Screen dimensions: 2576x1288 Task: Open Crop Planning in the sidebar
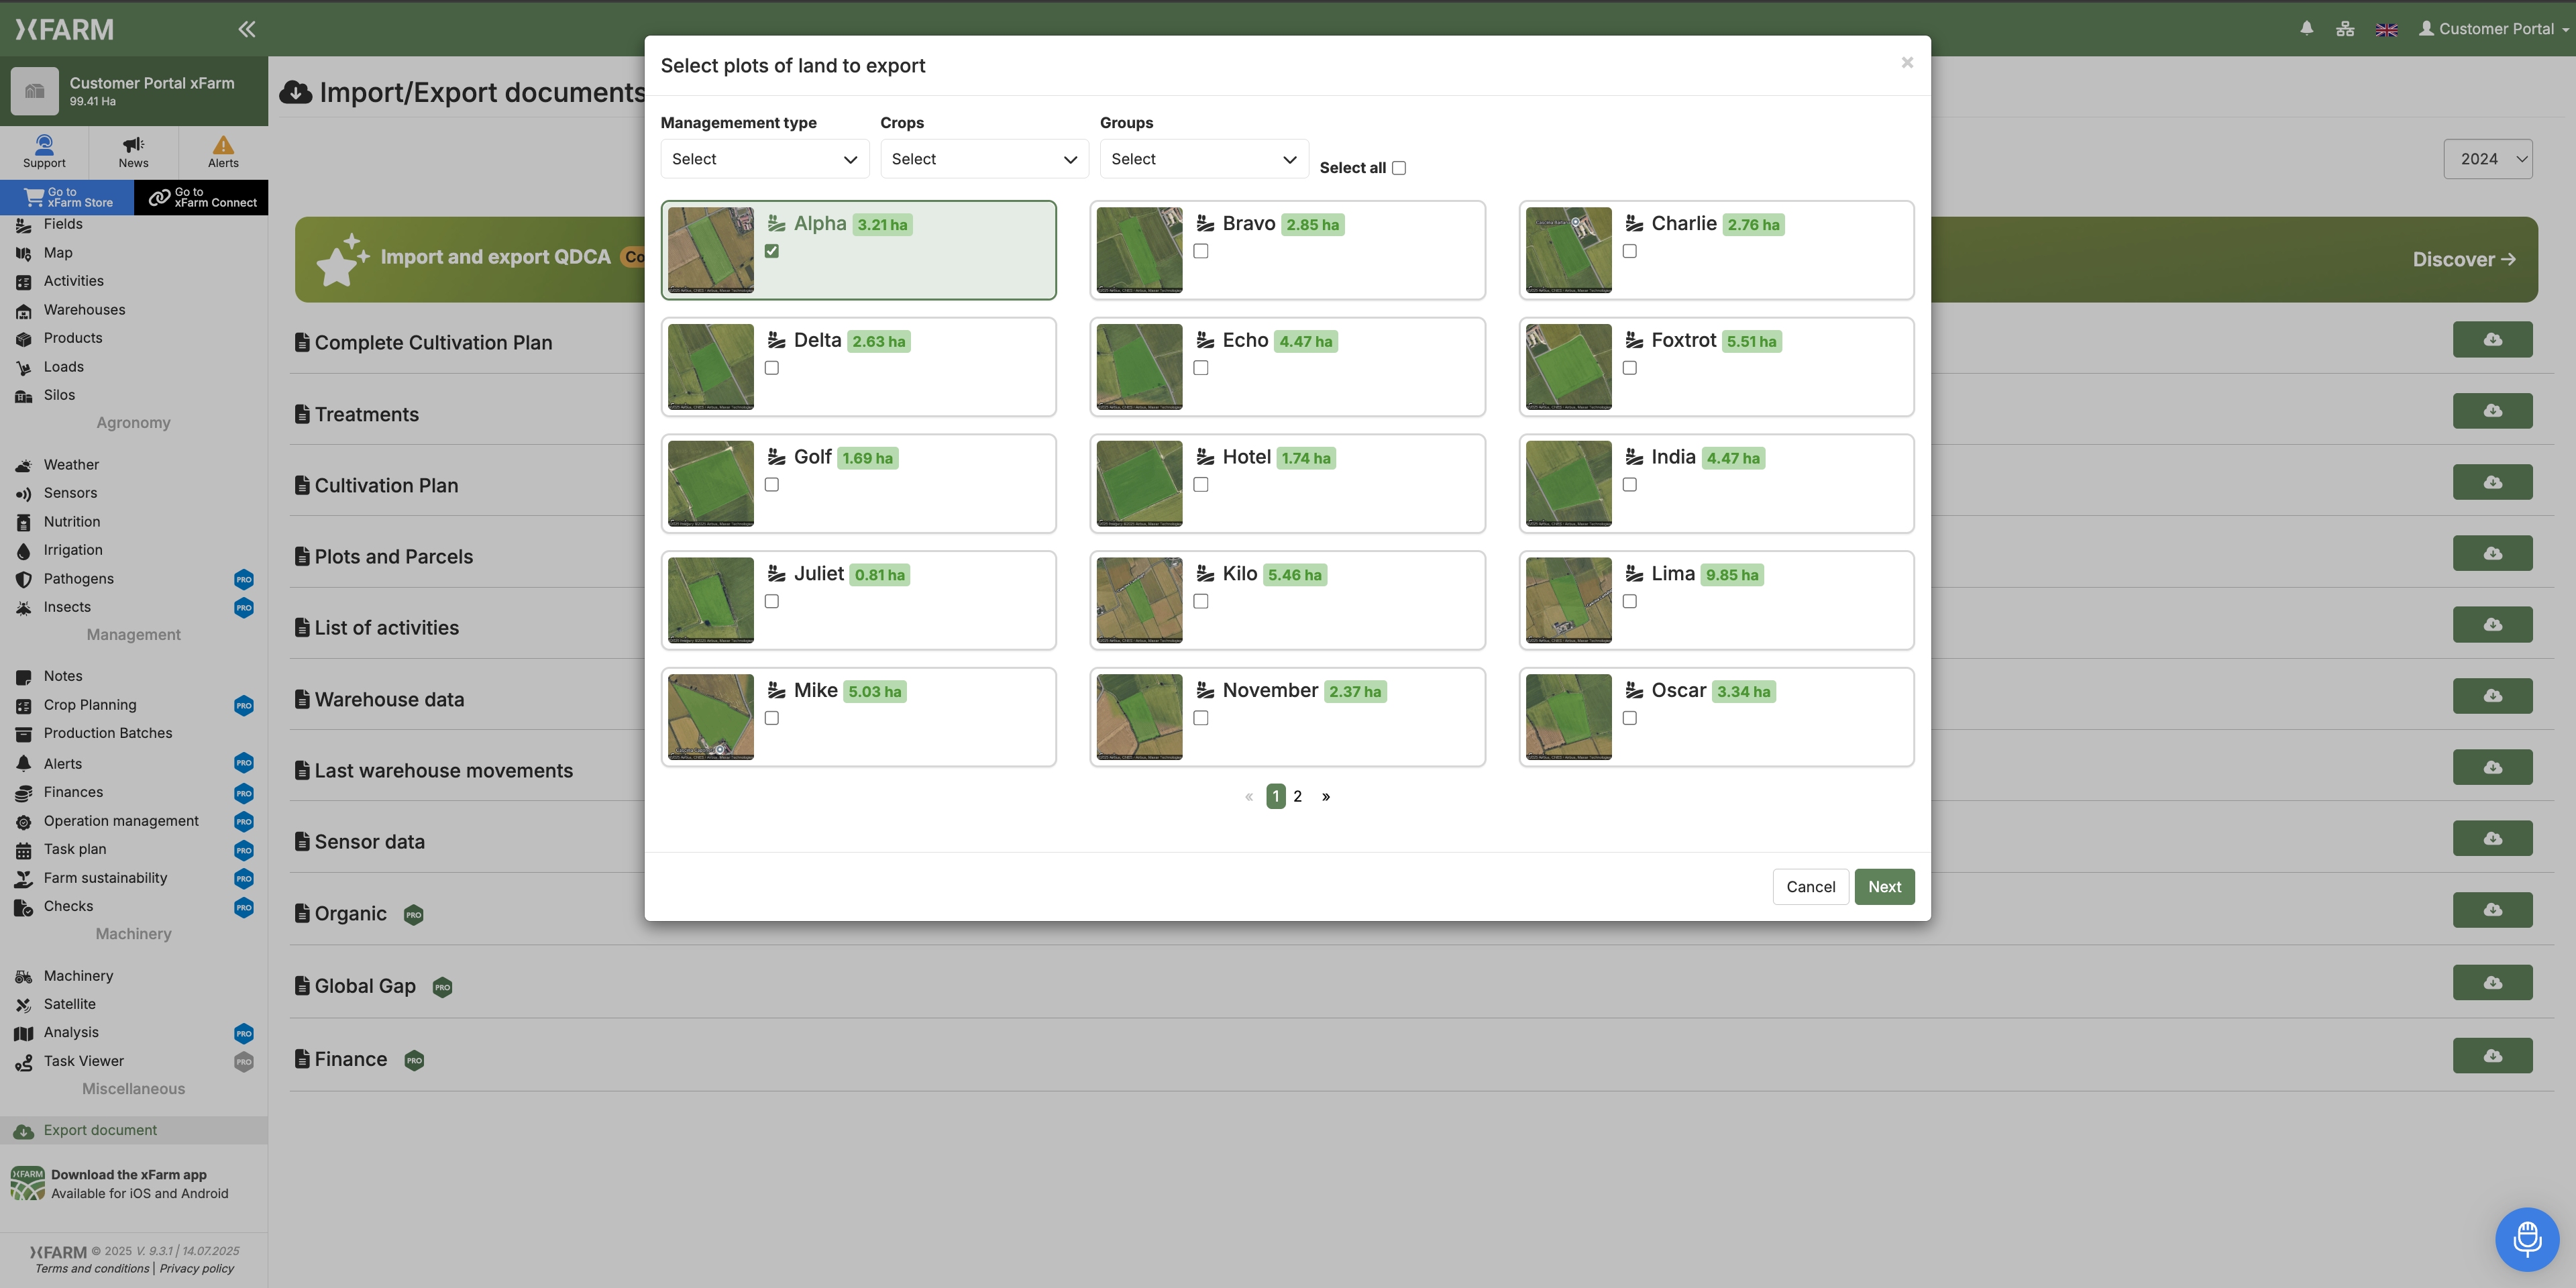point(90,705)
